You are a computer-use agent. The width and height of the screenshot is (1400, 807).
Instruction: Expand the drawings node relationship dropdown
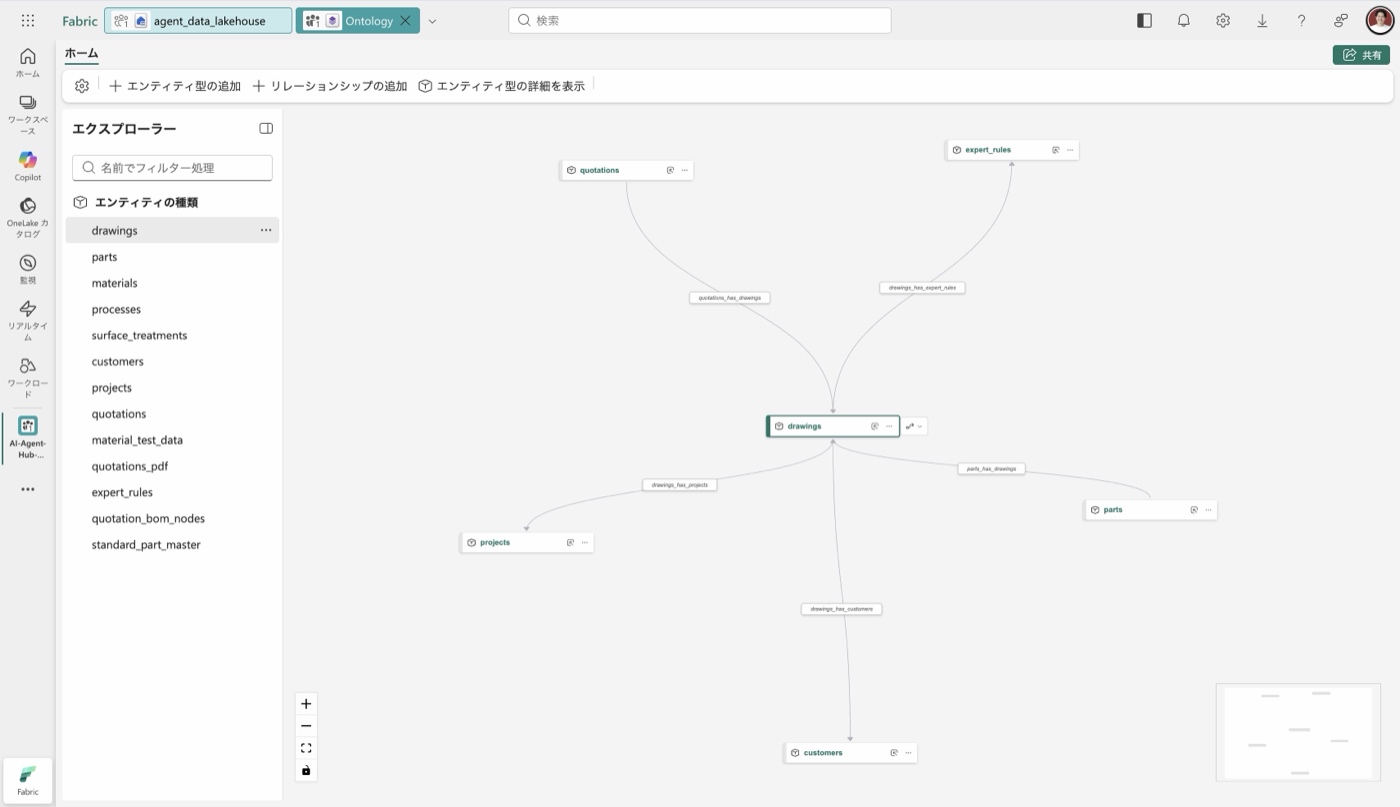pos(914,426)
